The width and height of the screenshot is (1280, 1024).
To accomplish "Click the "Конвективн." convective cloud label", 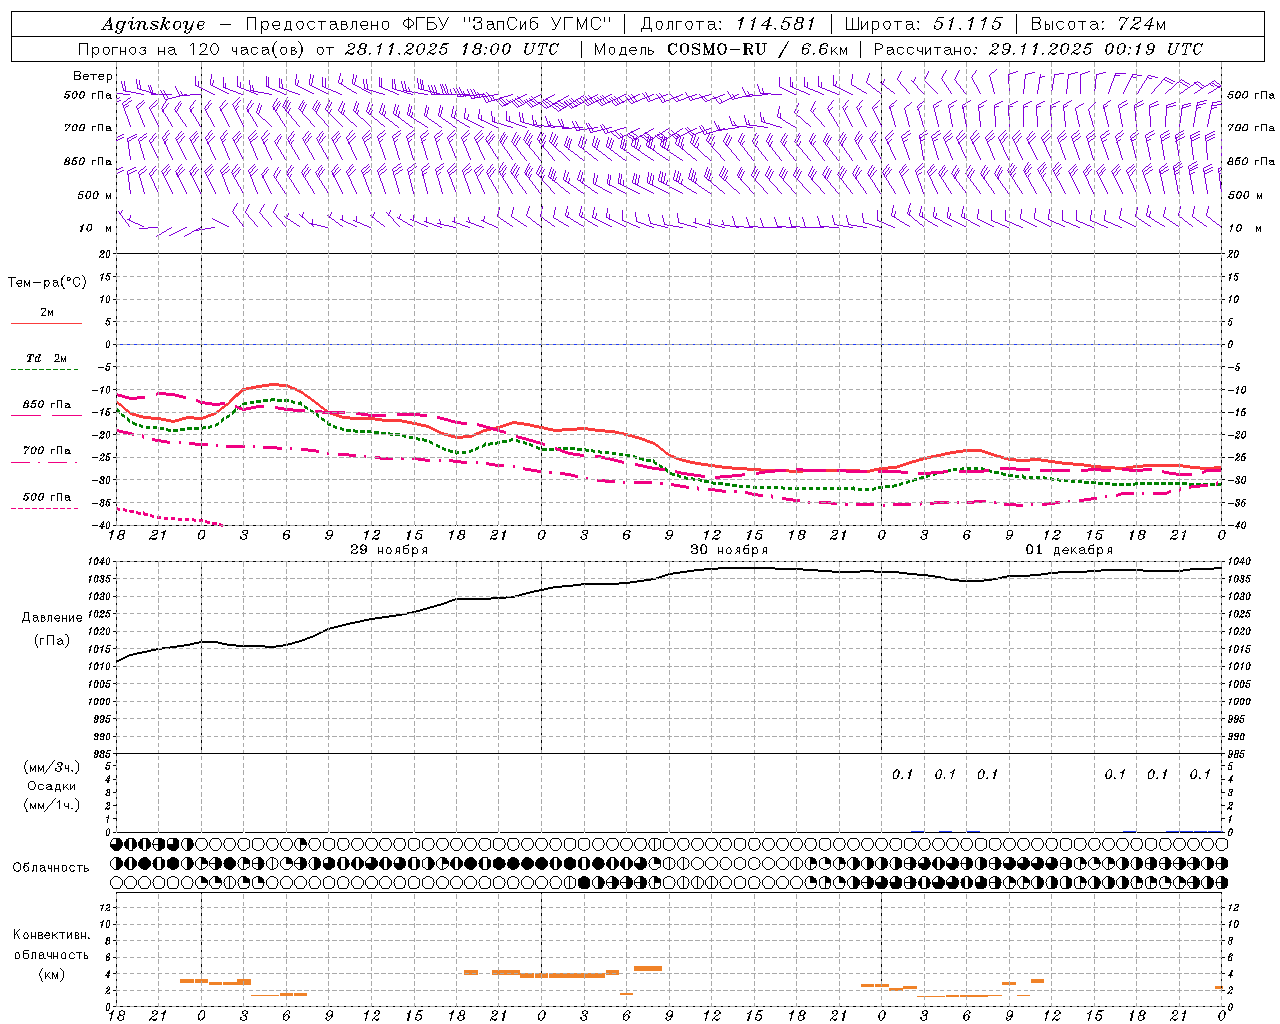I will (52, 935).
